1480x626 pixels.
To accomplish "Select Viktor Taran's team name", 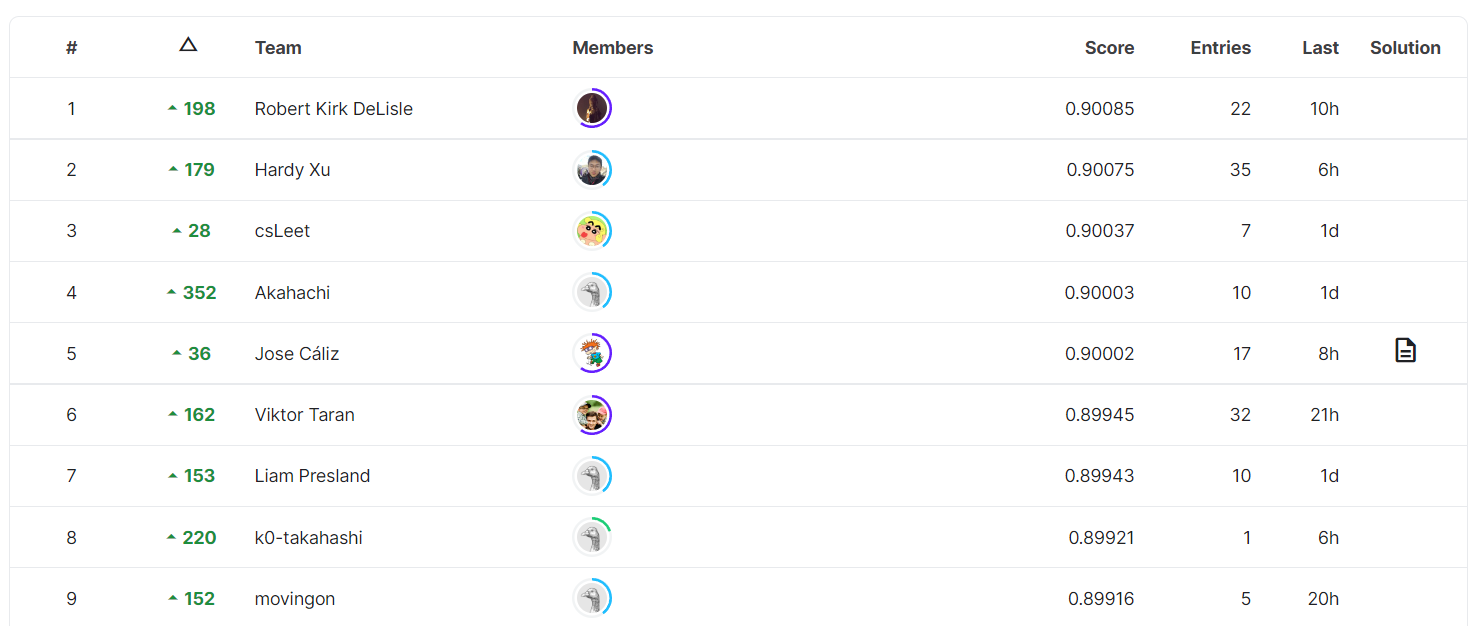I will click(x=305, y=414).
